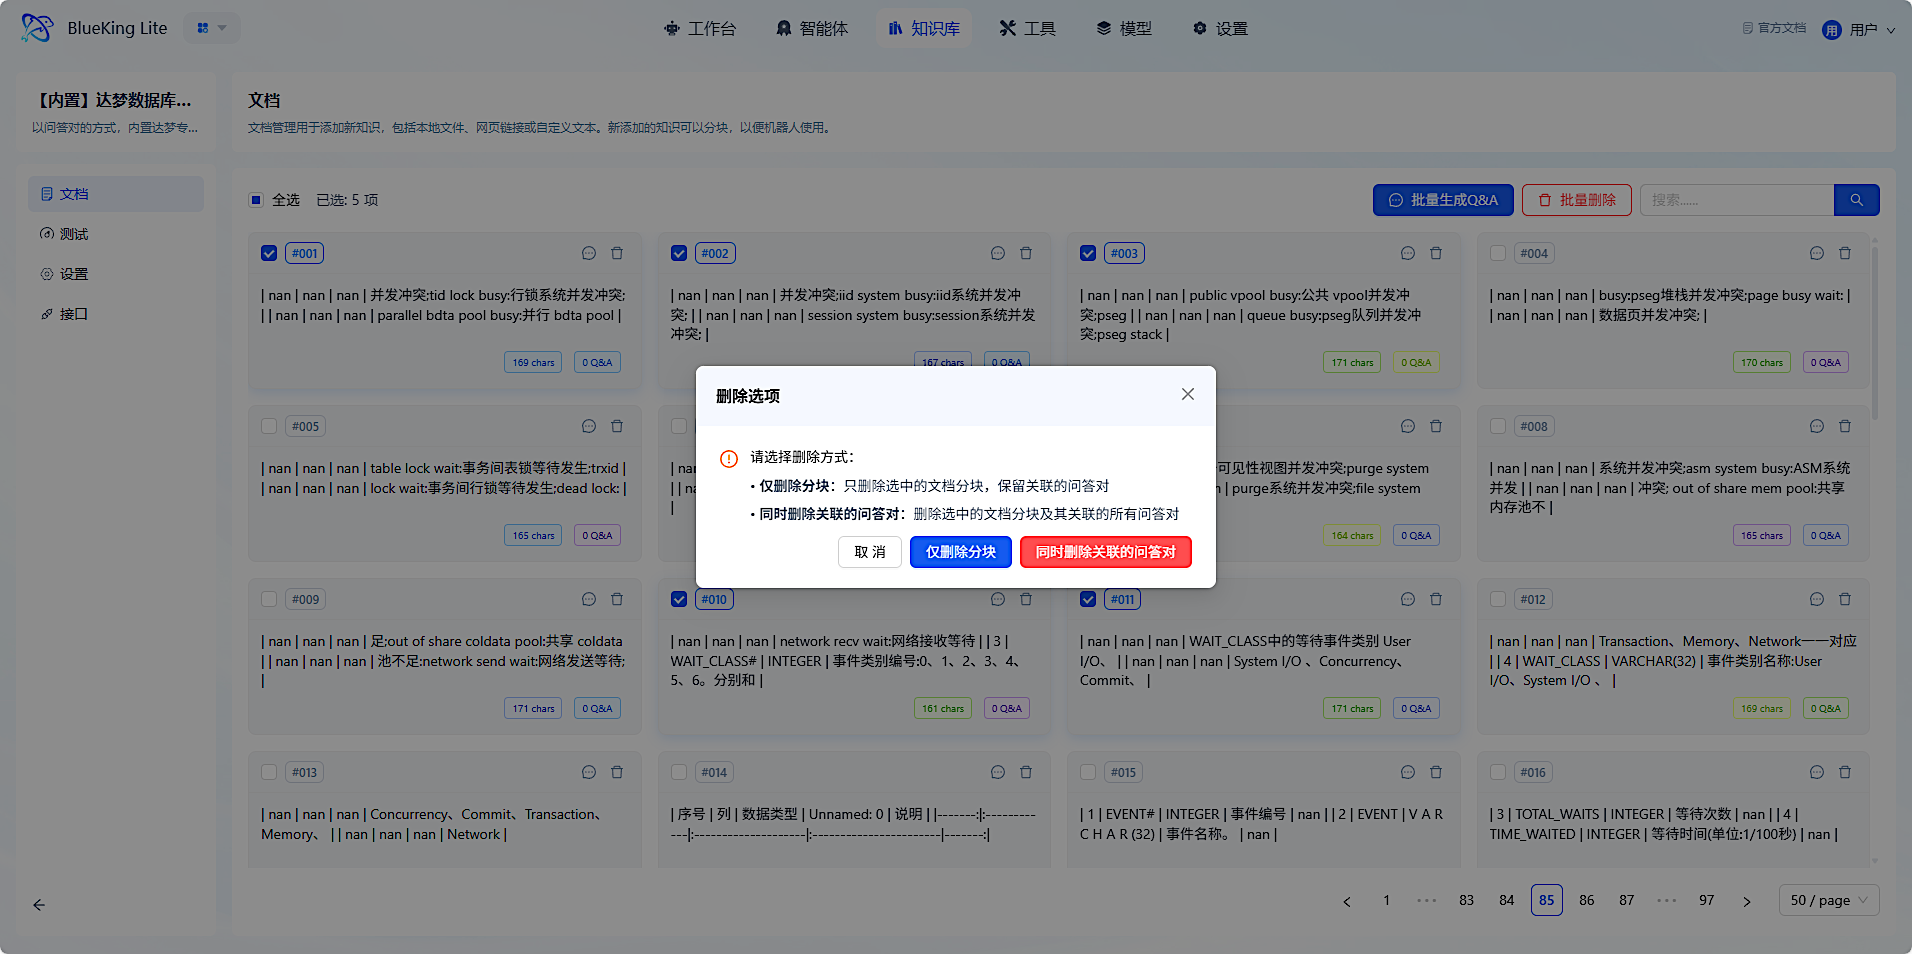
Task: Click the back arrow at bottom left
Action: 39,905
